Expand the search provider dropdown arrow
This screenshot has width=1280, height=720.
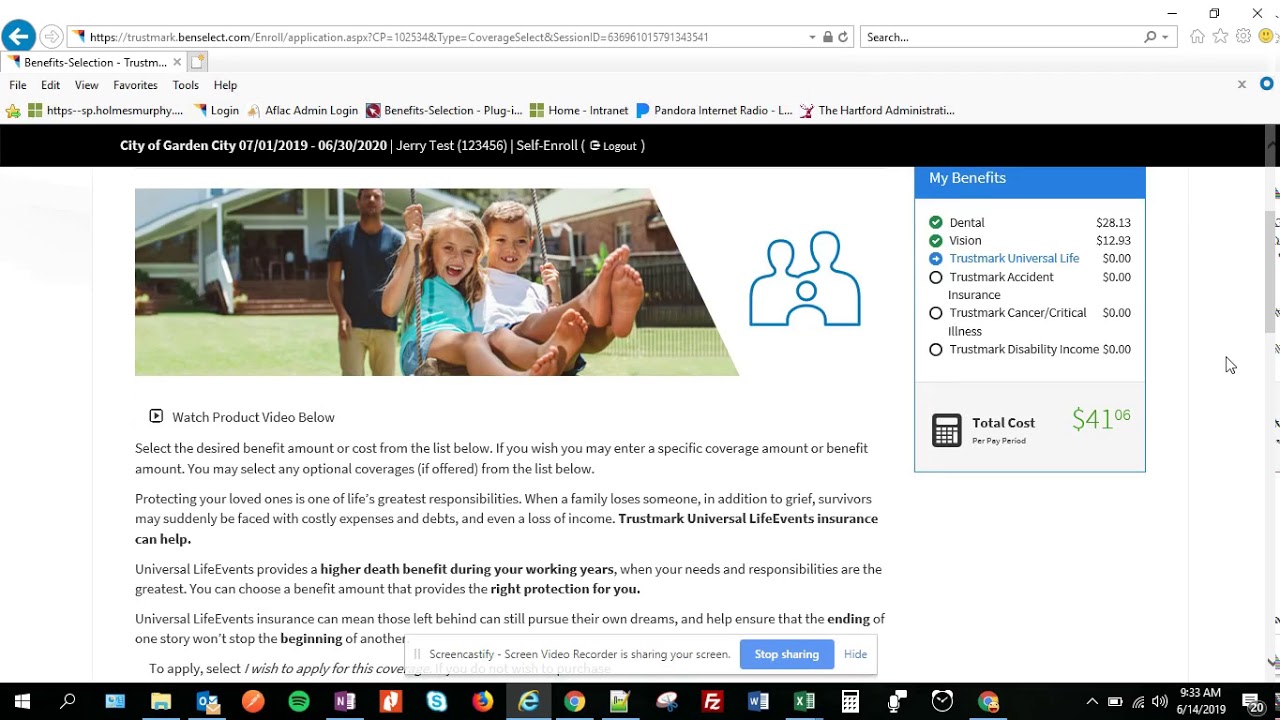coord(1165,37)
